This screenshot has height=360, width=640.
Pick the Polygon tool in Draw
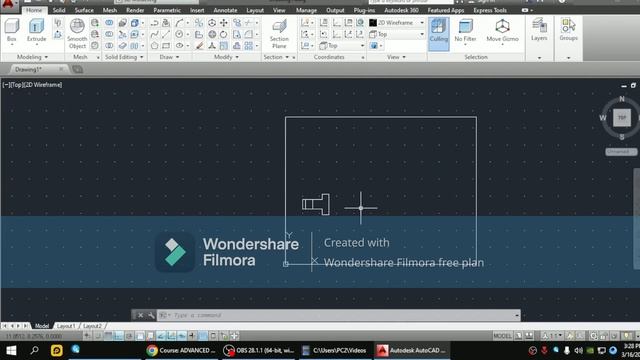point(154,46)
